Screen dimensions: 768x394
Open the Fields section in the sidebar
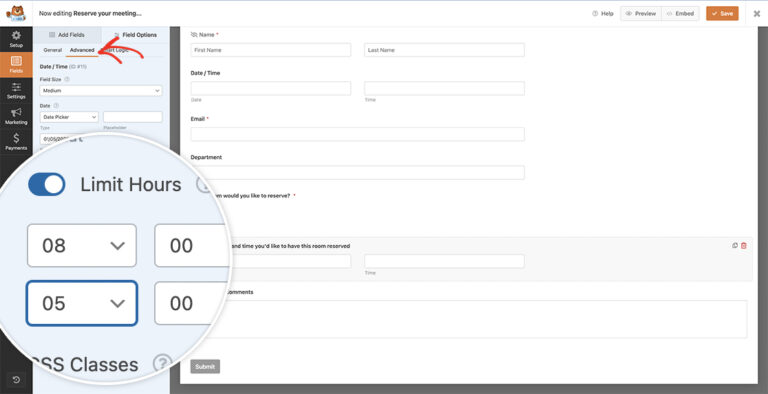pos(16,65)
